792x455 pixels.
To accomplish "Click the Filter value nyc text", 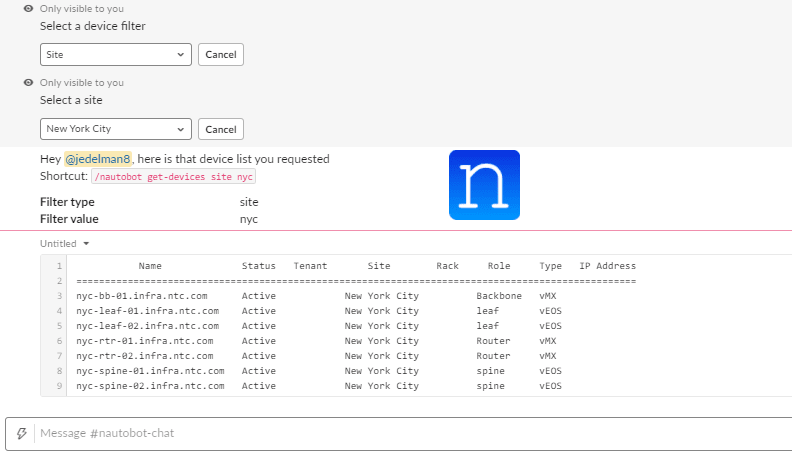I will click(249, 219).
